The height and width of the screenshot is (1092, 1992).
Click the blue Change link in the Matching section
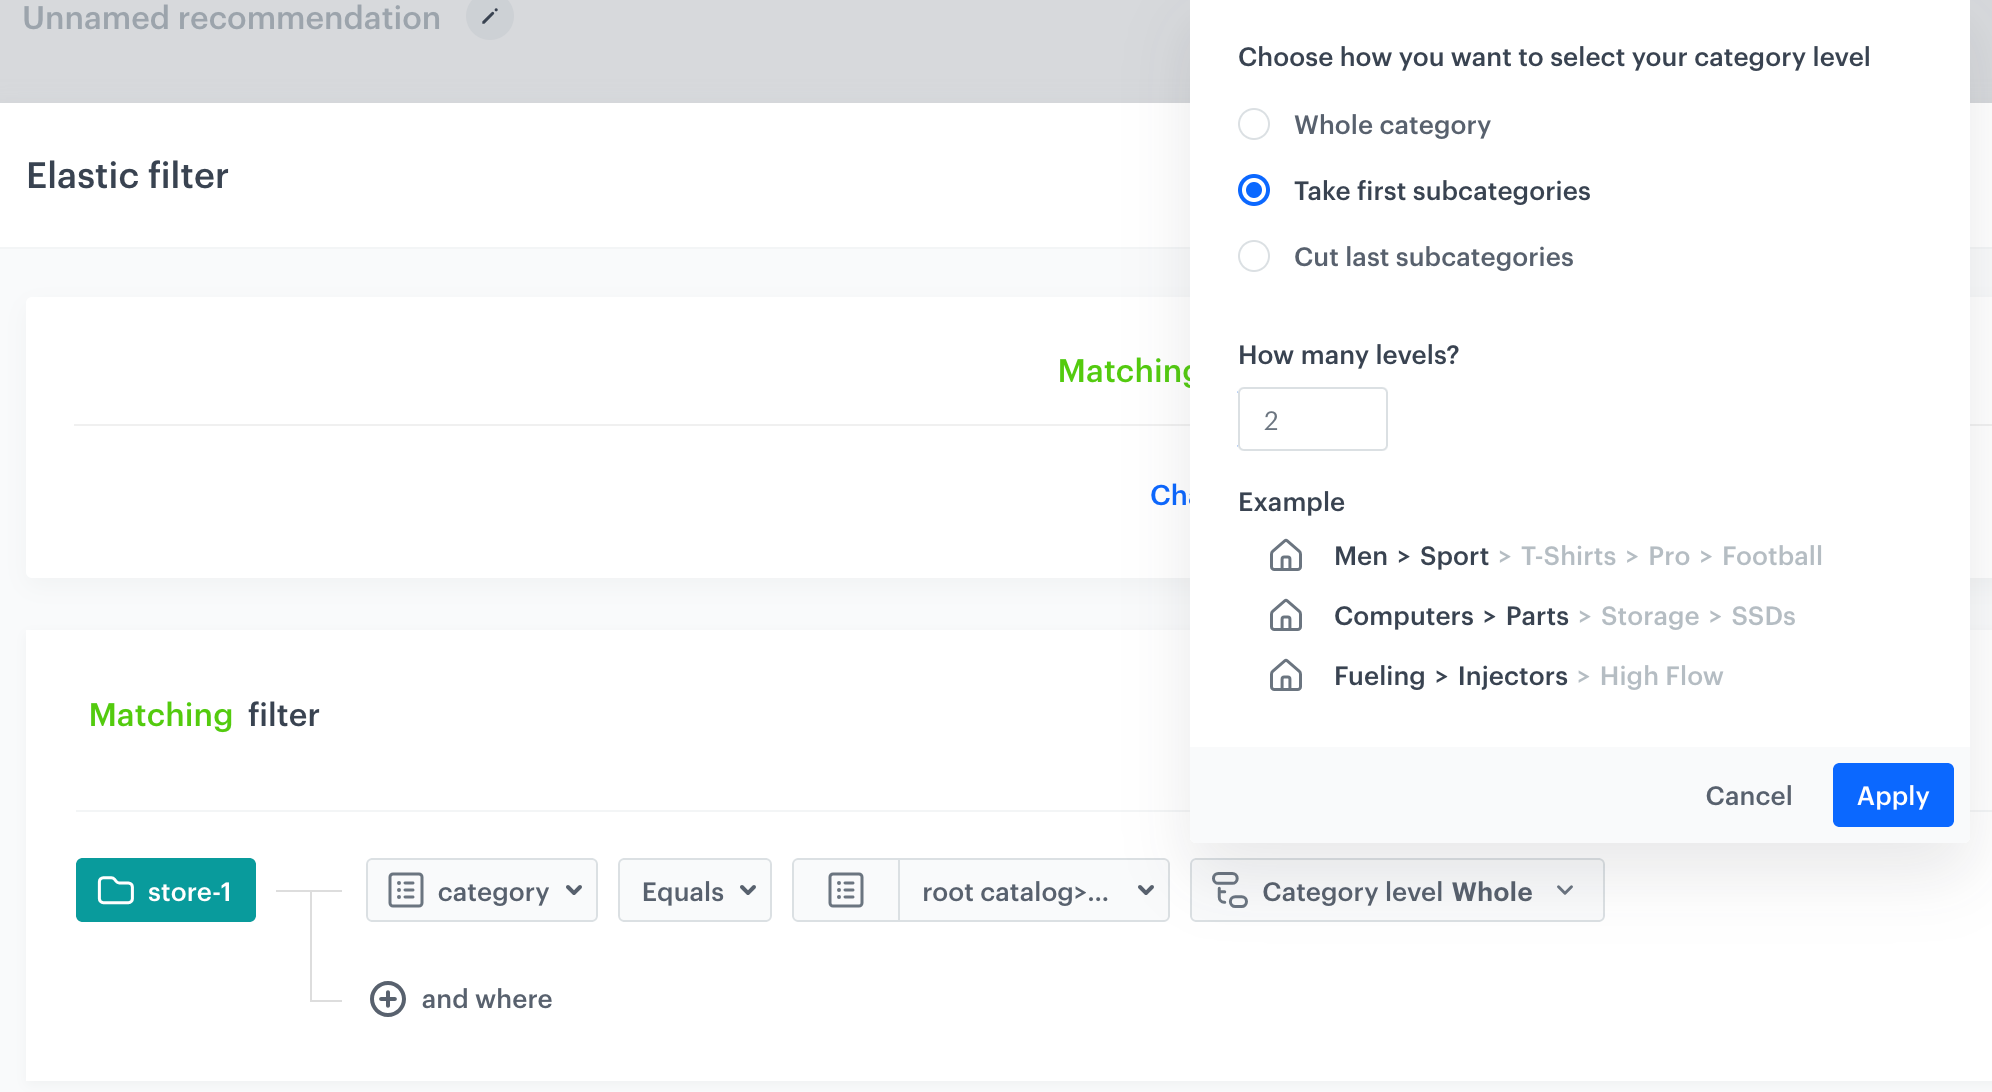pyautogui.click(x=1173, y=495)
